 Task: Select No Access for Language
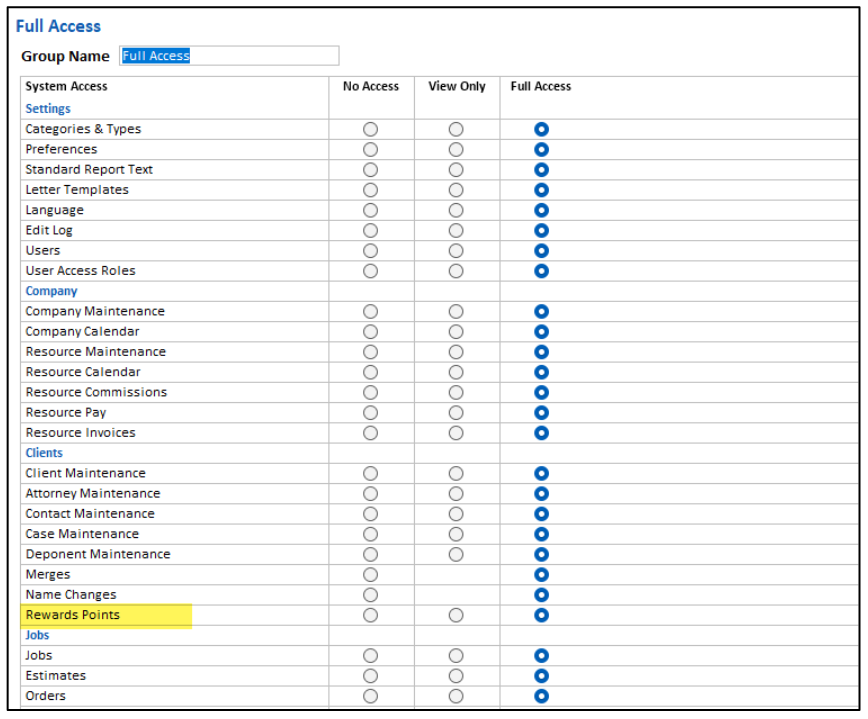[370, 210]
